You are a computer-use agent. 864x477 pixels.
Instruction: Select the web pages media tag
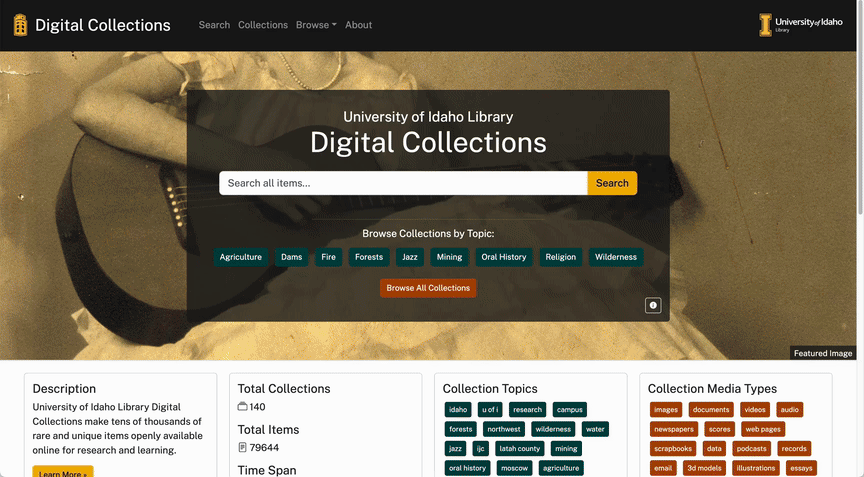point(763,429)
